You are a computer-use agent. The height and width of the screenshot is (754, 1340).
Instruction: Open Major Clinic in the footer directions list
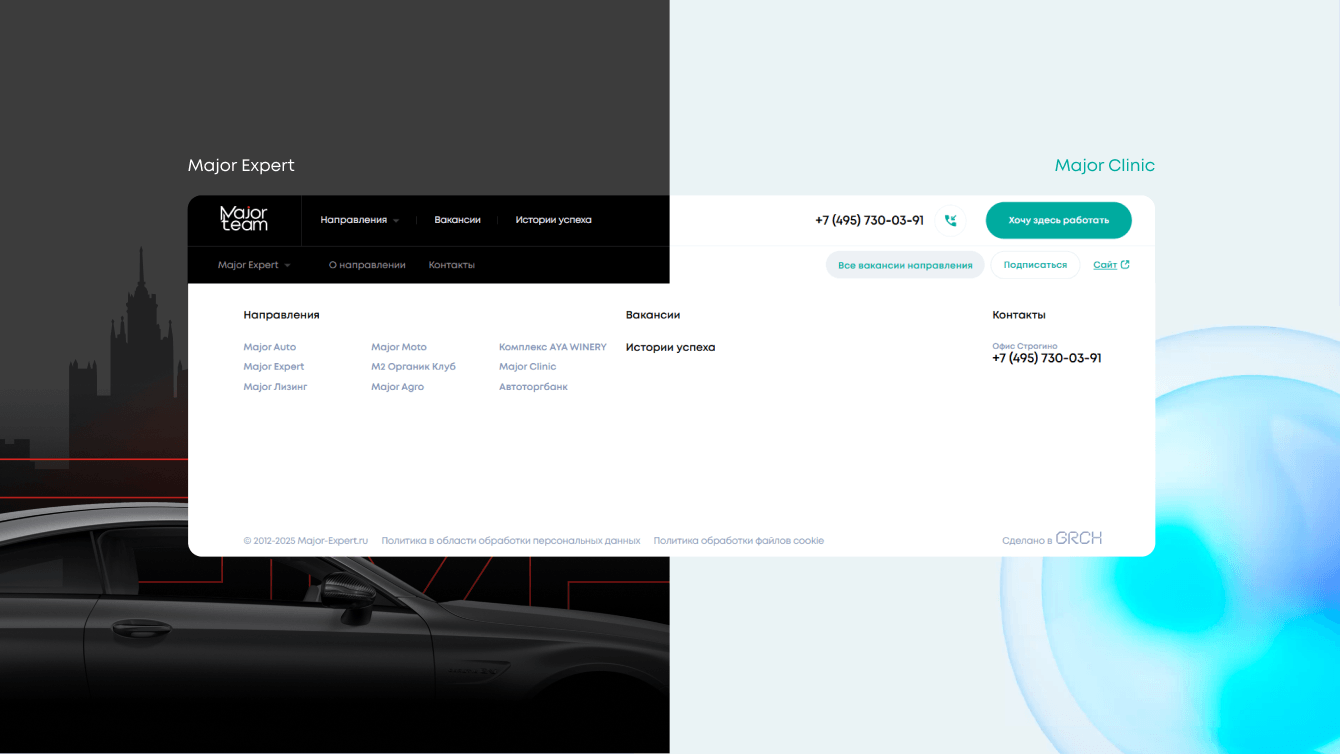(527, 367)
